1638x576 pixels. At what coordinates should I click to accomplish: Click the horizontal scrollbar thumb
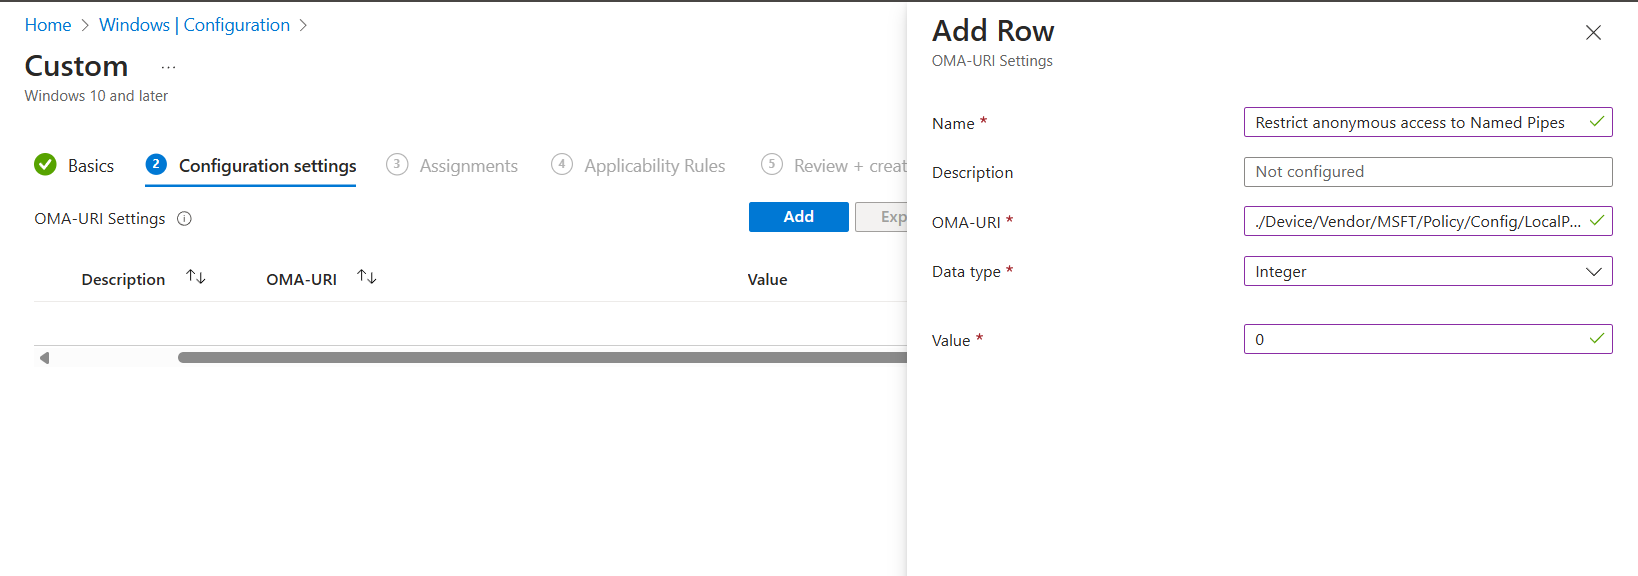click(x=540, y=357)
